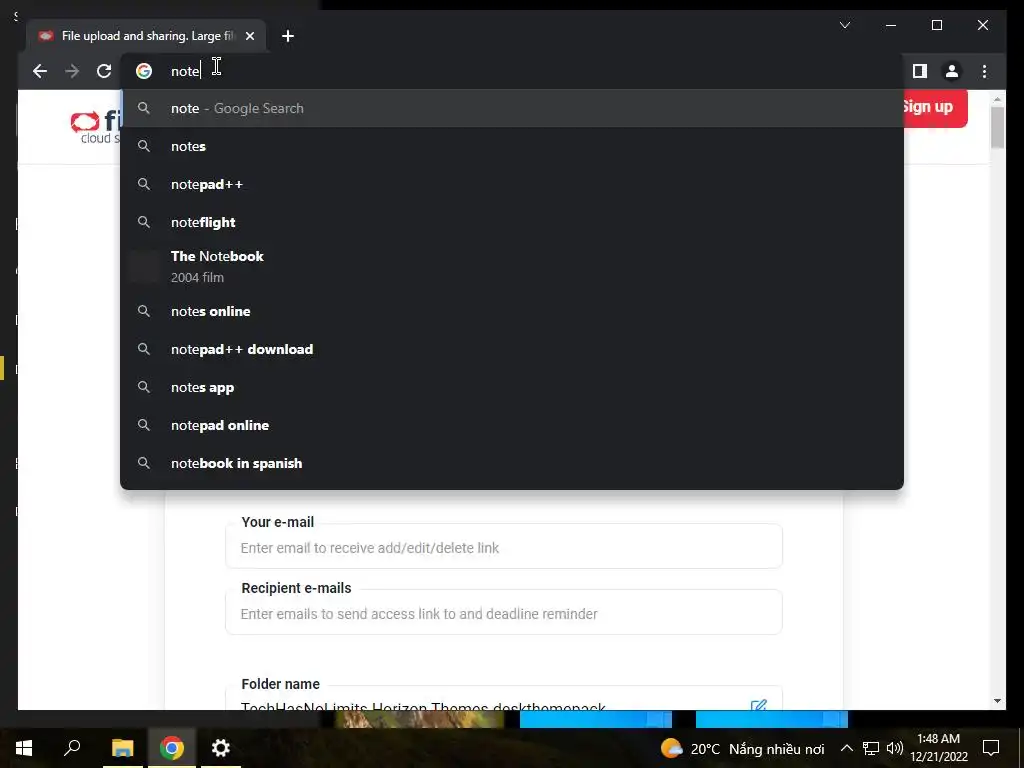1024x768 pixels.
Task: Open the notification center icon
Action: pos(991,748)
